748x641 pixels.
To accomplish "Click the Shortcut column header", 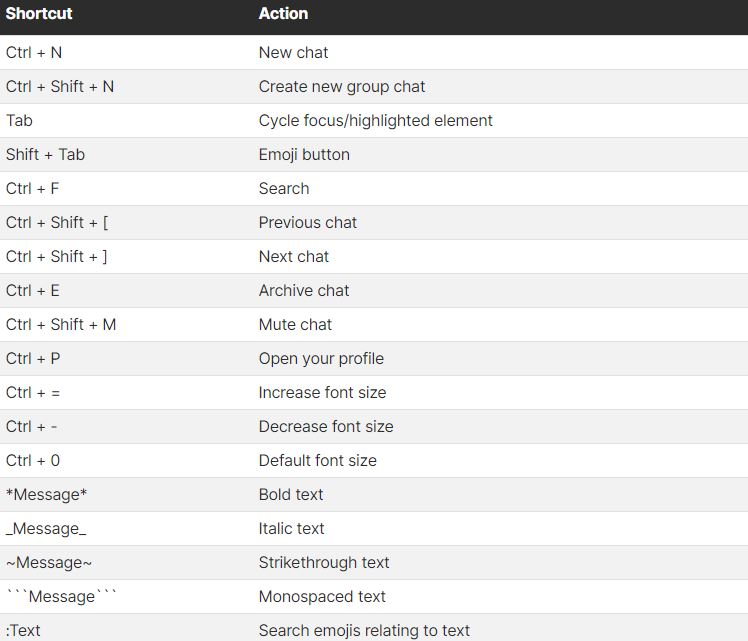I will [x=39, y=14].
